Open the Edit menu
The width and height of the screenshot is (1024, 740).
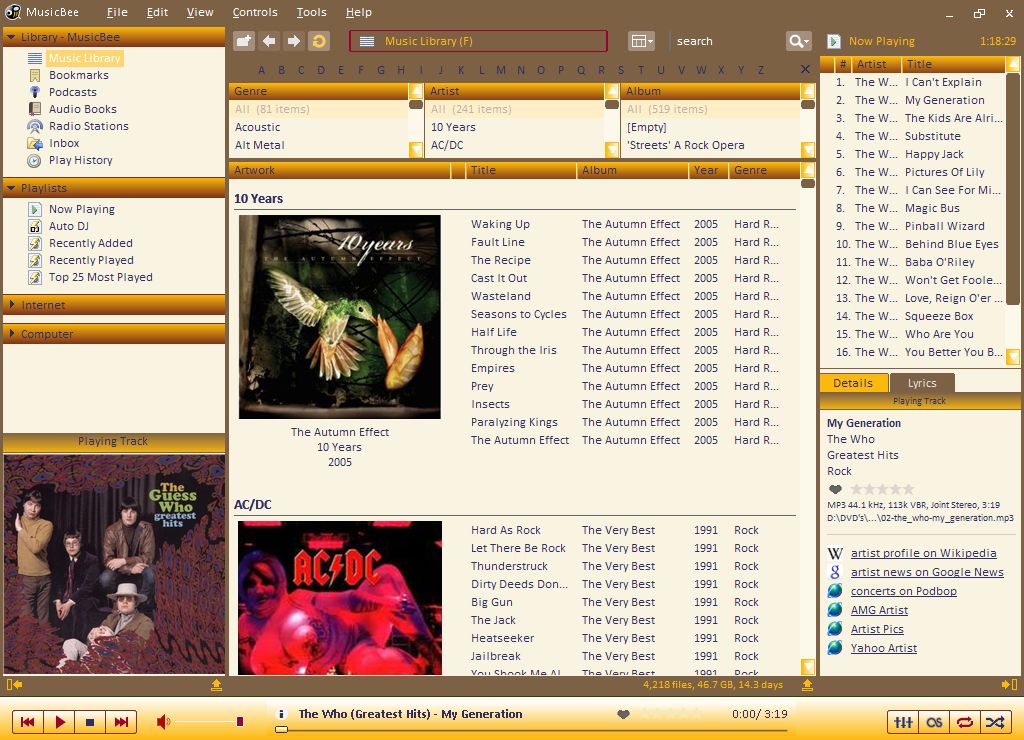pyautogui.click(x=157, y=12)
